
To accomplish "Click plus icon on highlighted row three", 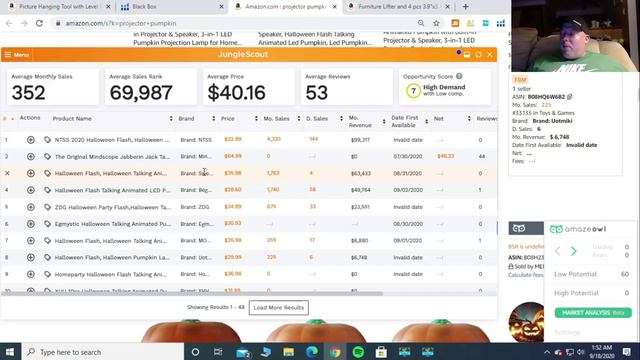I will click(x=31, y=173).
